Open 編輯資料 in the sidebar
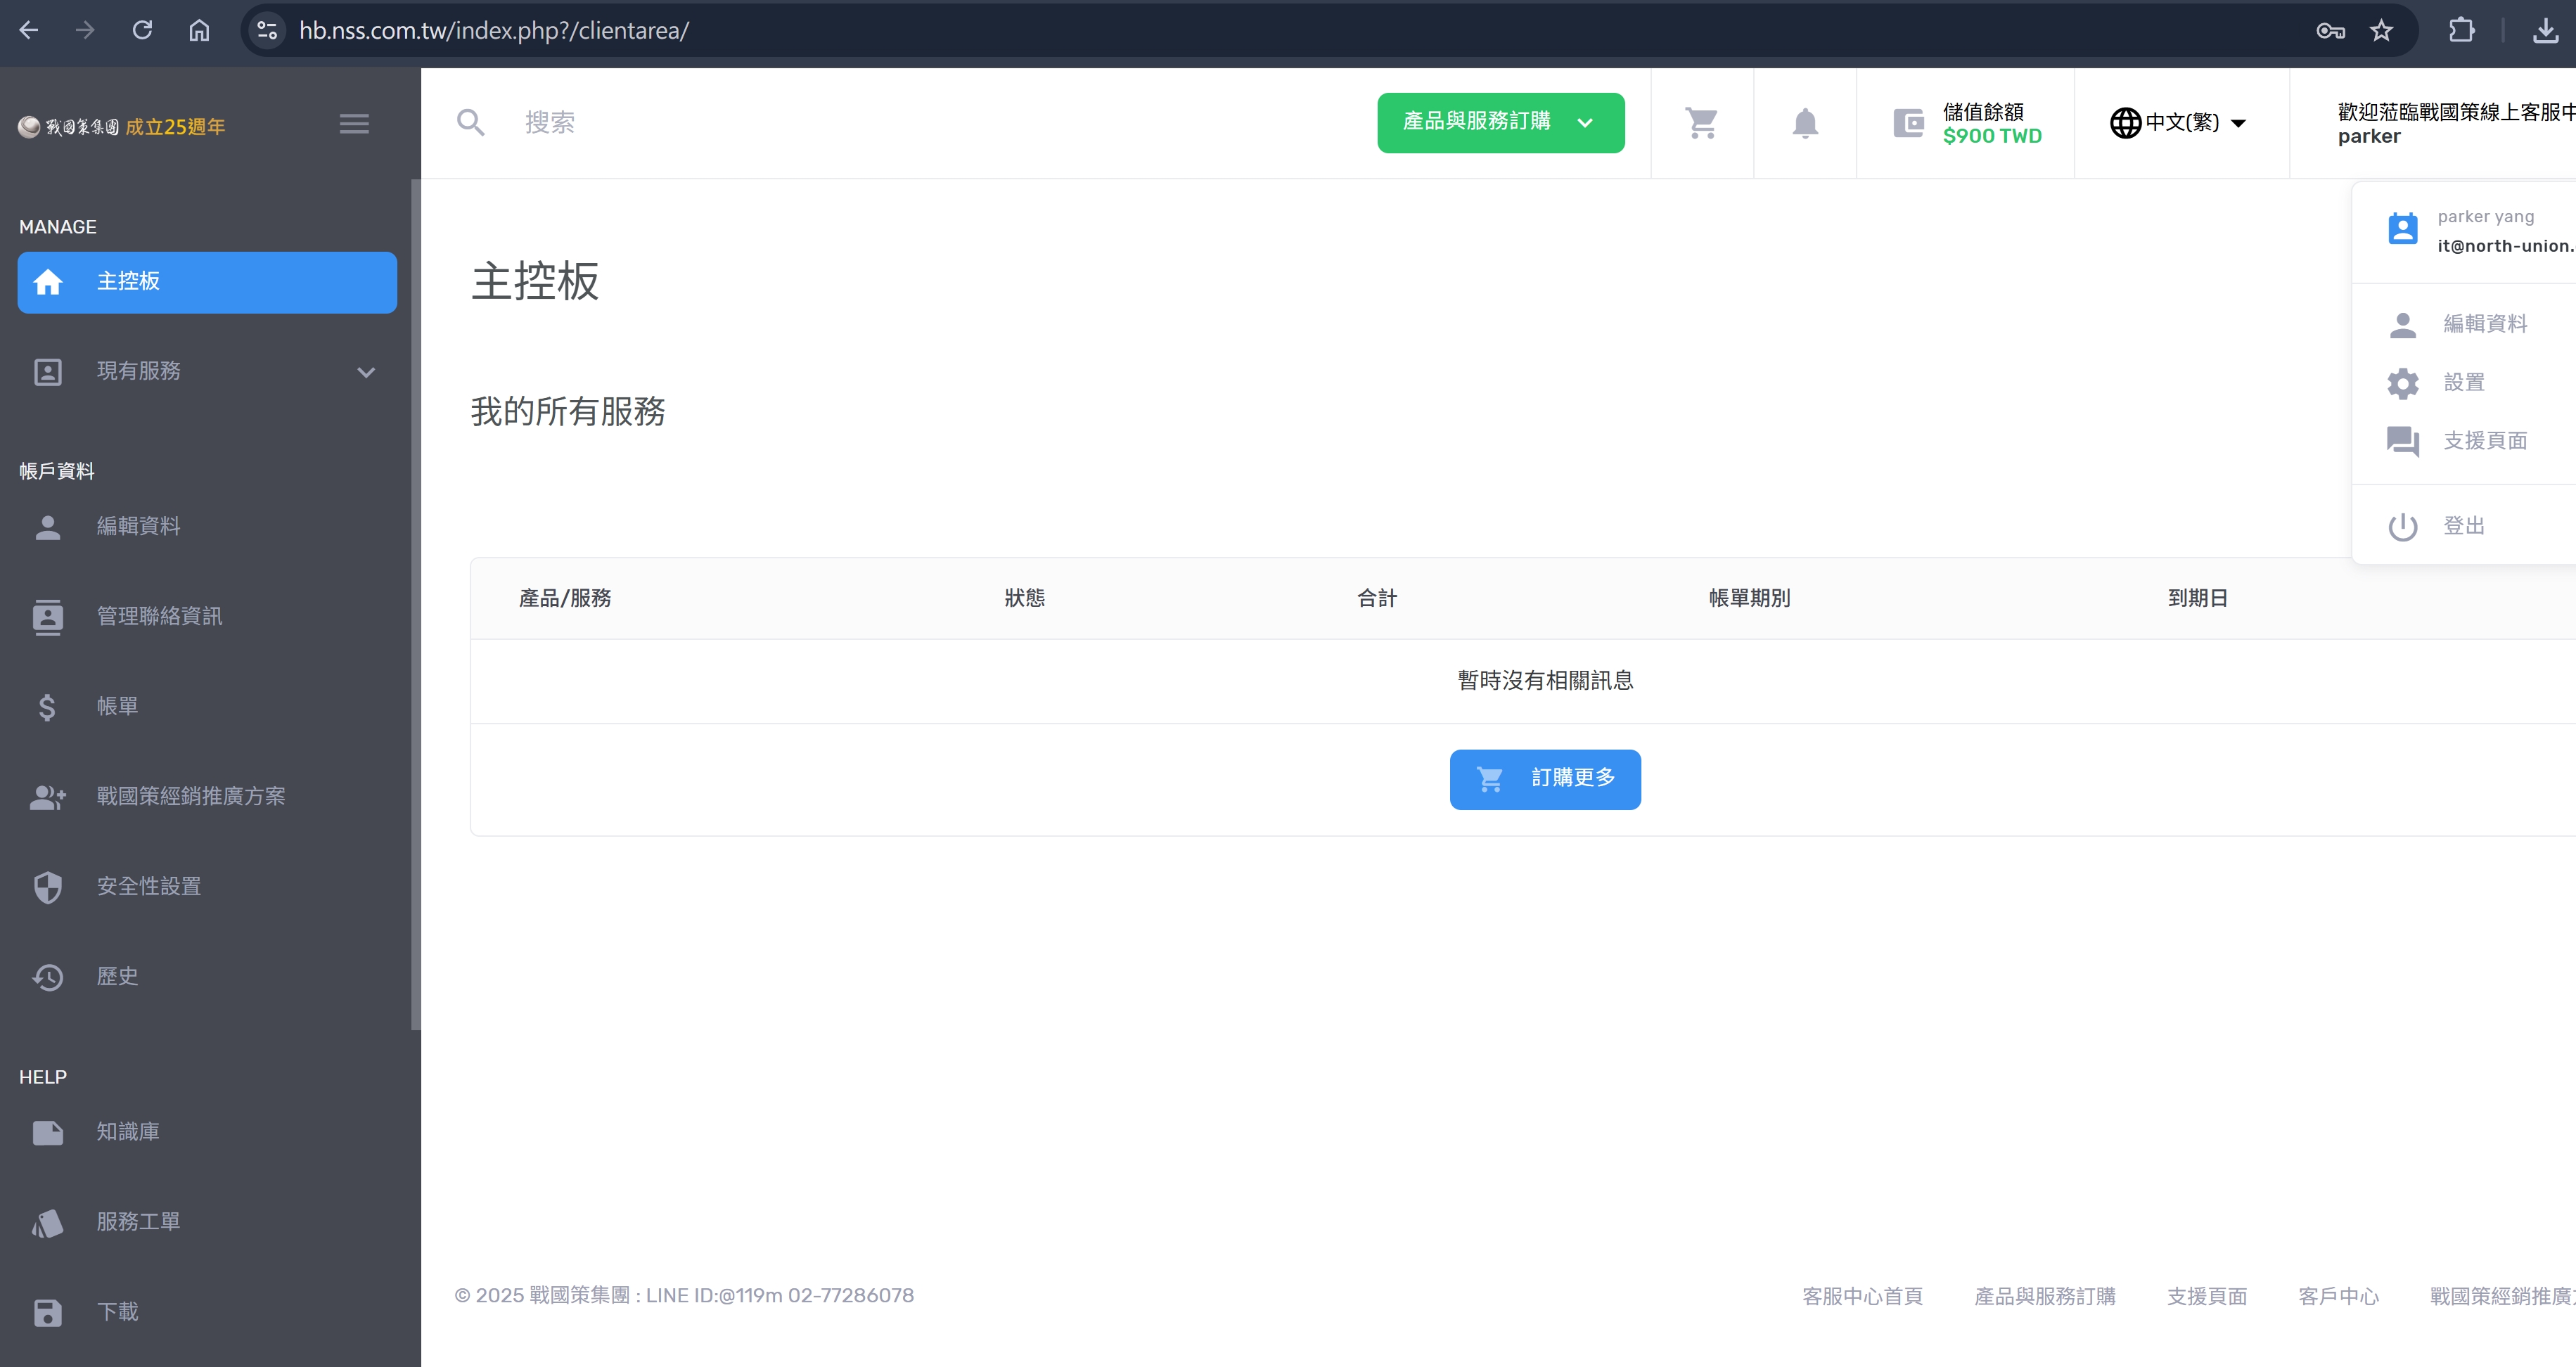 207,527
